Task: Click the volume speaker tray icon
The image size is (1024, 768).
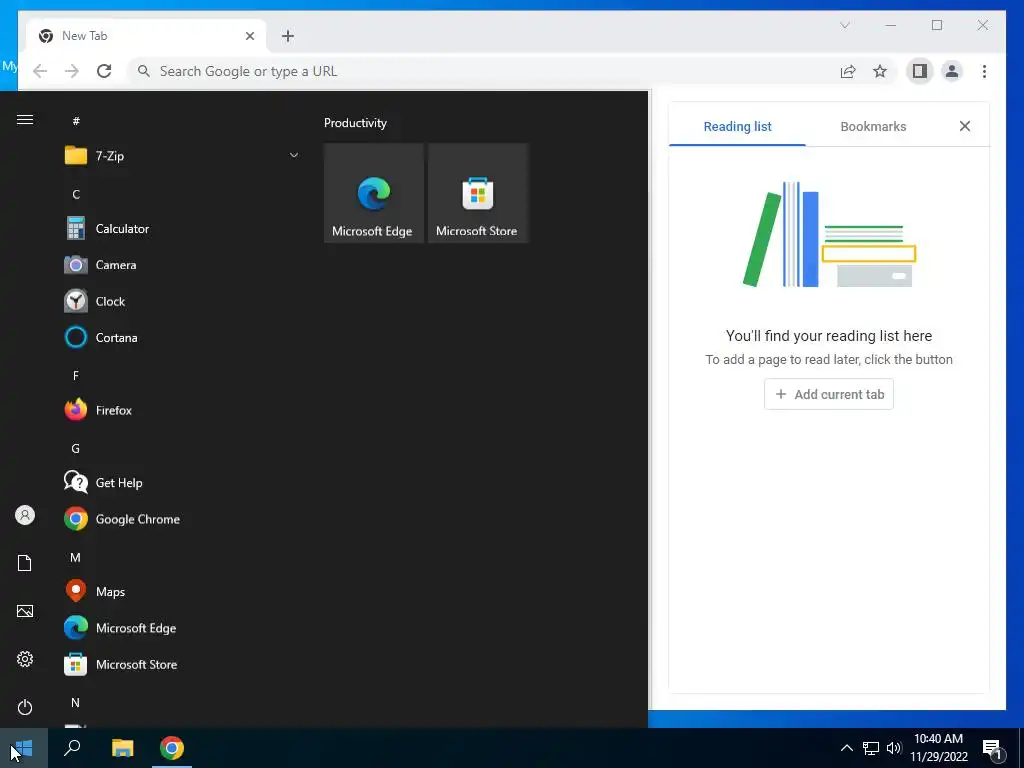Action: pyautogui.click(x=894, y=748)
